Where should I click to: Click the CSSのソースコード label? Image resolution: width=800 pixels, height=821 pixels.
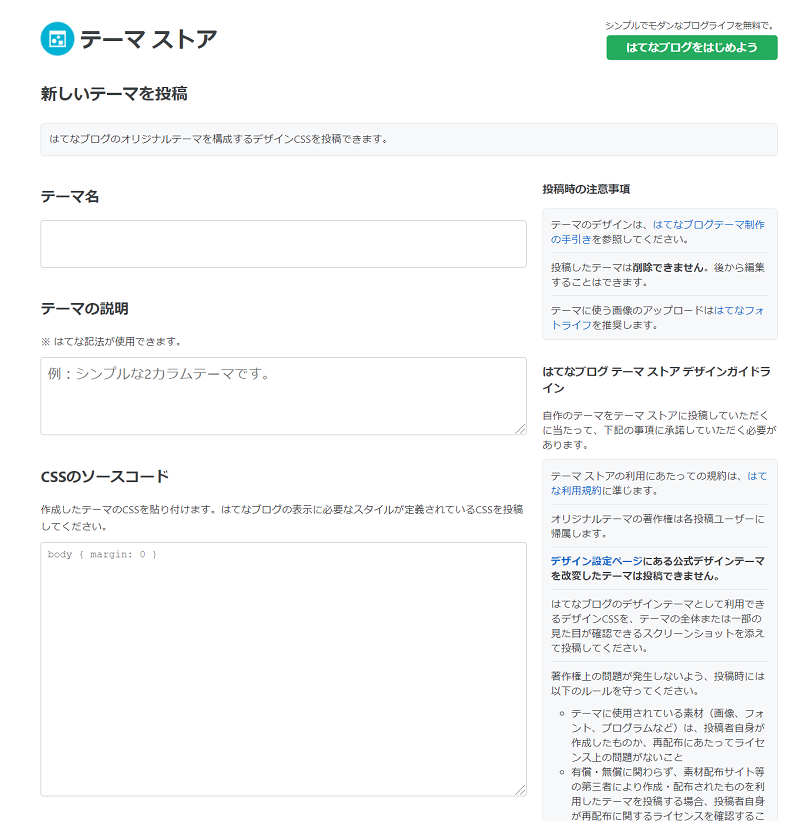click(x=105, y=476)
